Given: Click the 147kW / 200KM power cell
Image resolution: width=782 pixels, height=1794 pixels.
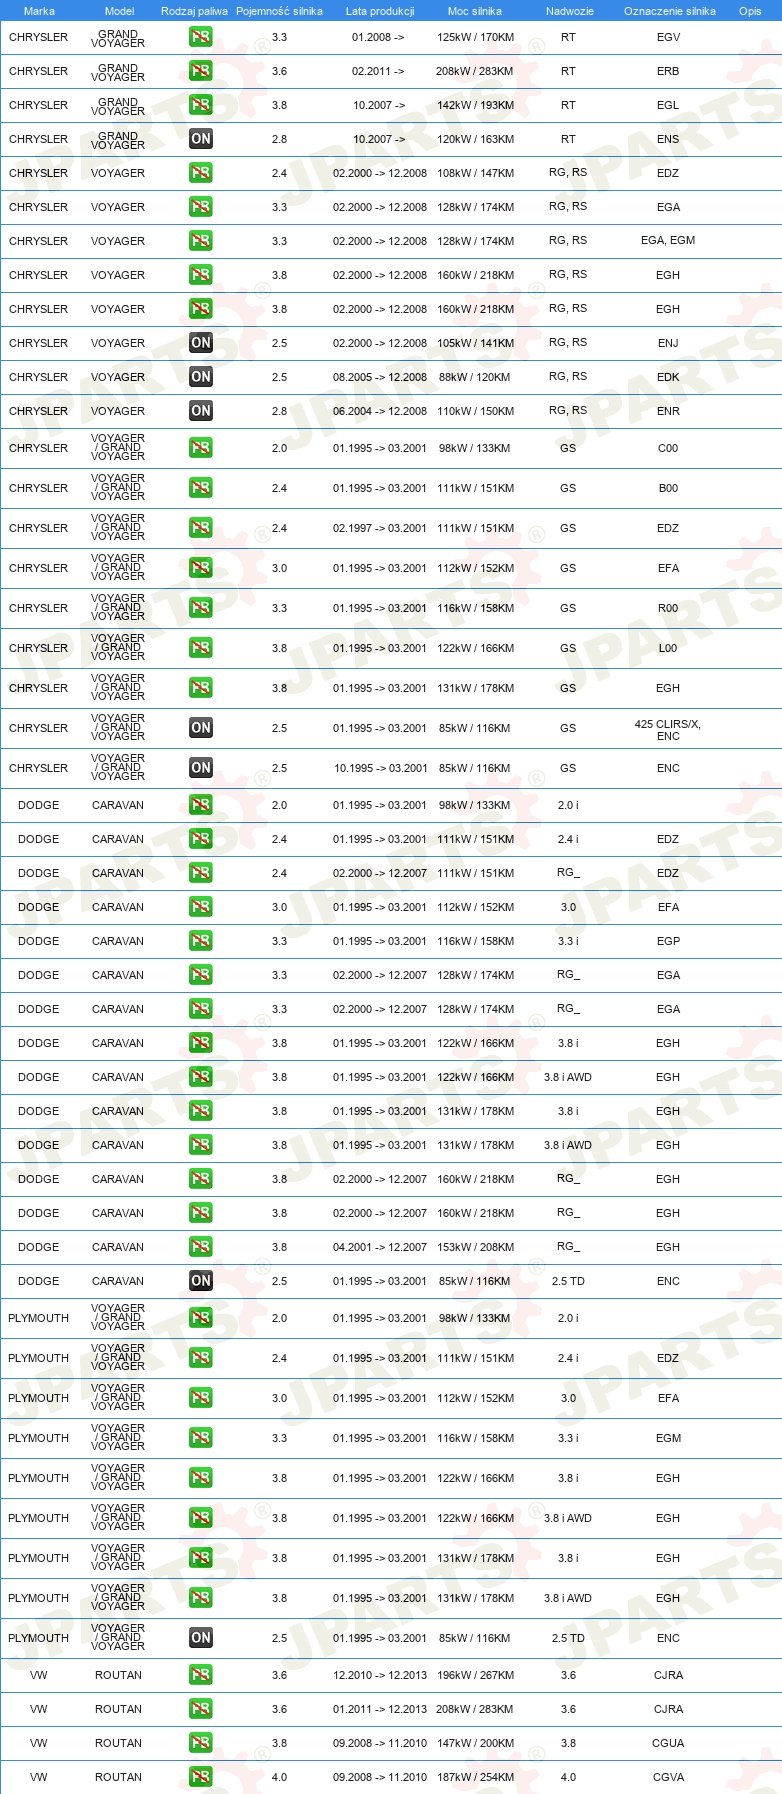Looking at the screenshot, I should pos(475,1743).
